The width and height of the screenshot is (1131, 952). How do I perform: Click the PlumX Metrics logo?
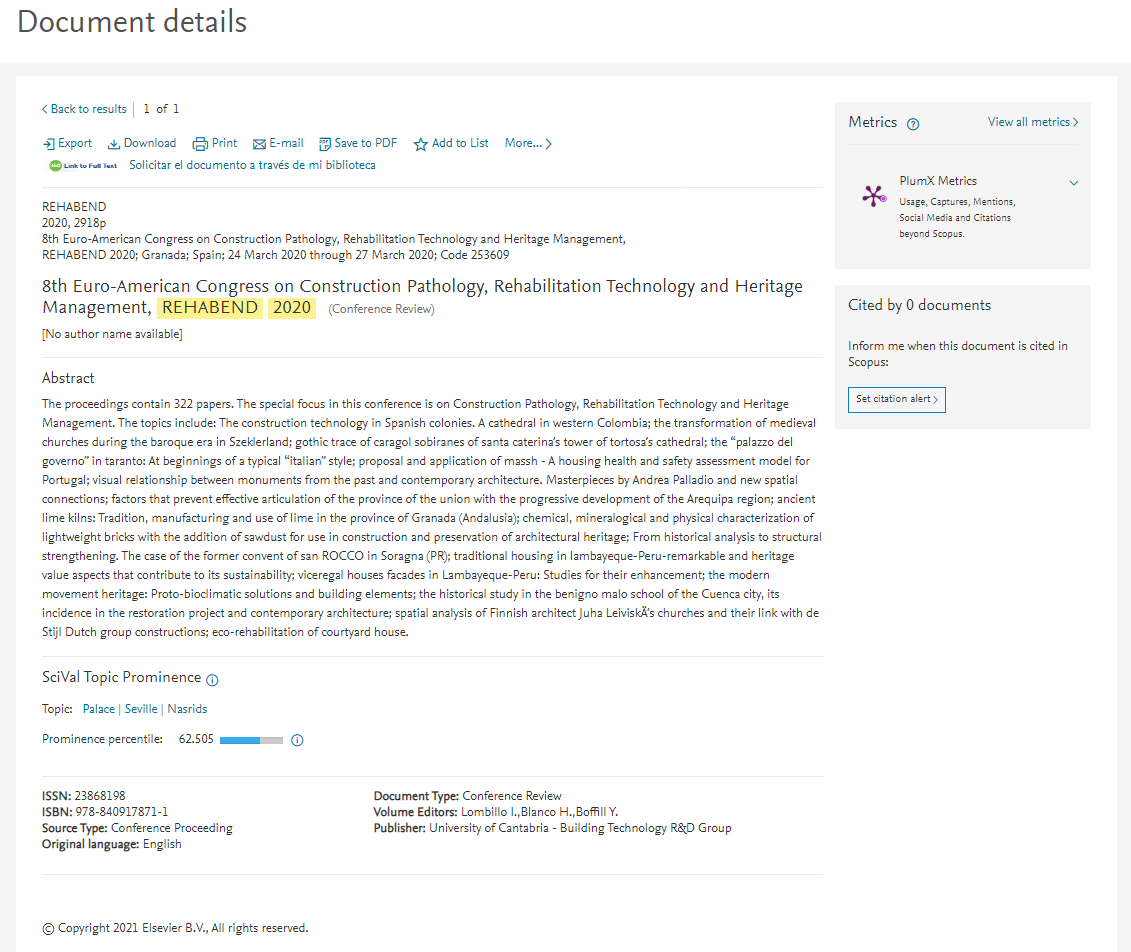[874, 195]
